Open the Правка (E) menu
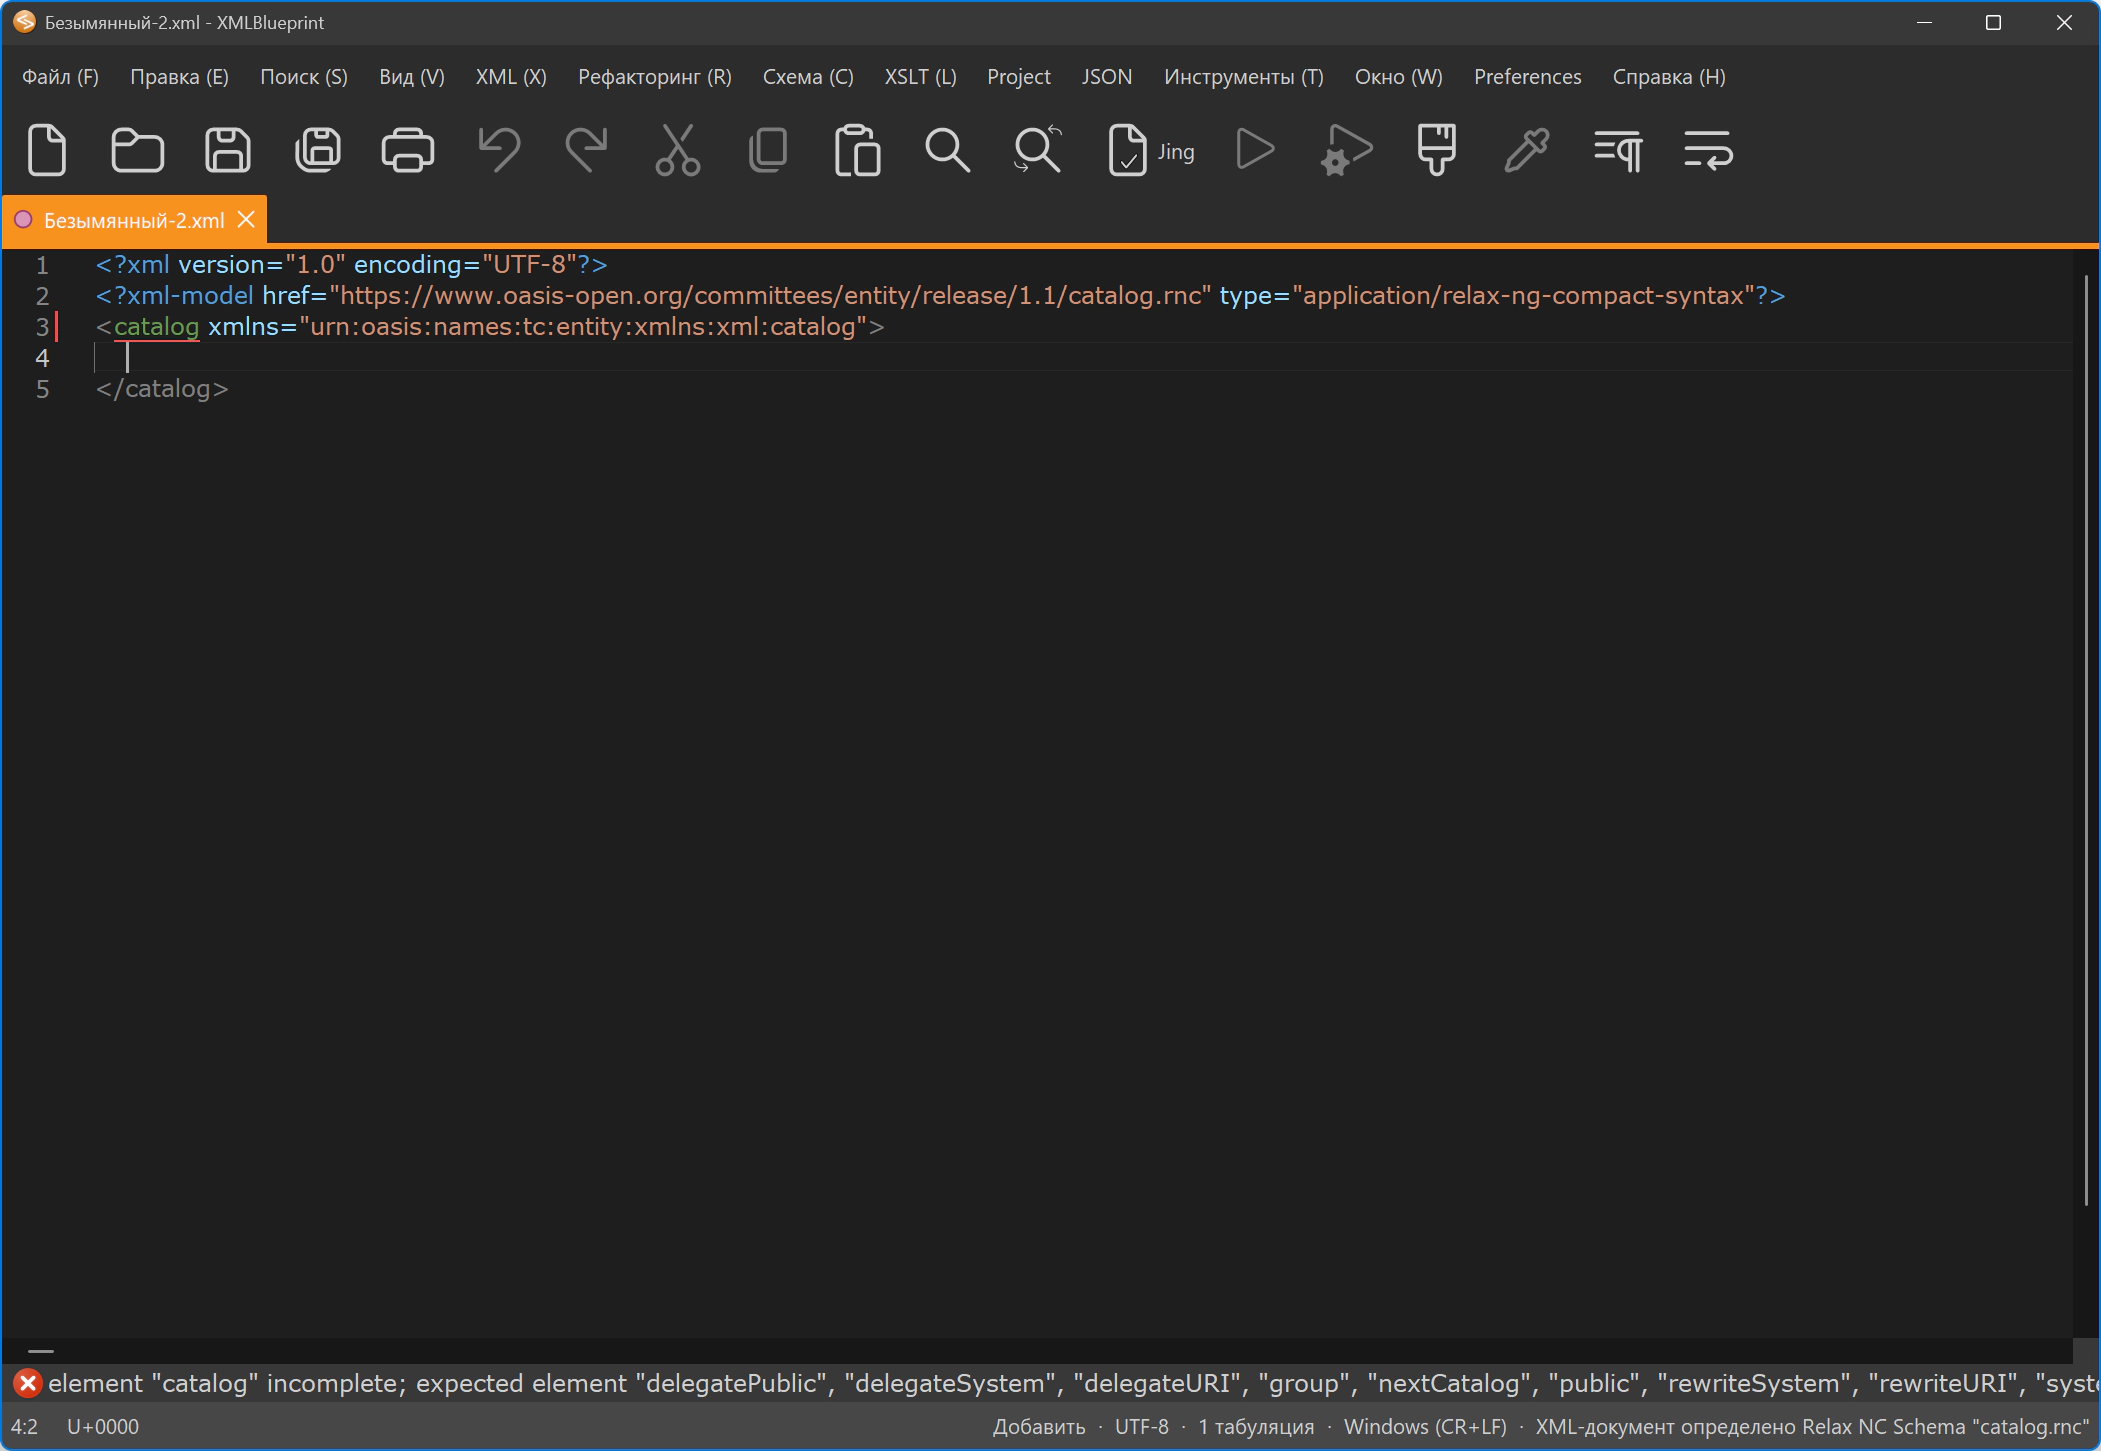 [180, 77]
